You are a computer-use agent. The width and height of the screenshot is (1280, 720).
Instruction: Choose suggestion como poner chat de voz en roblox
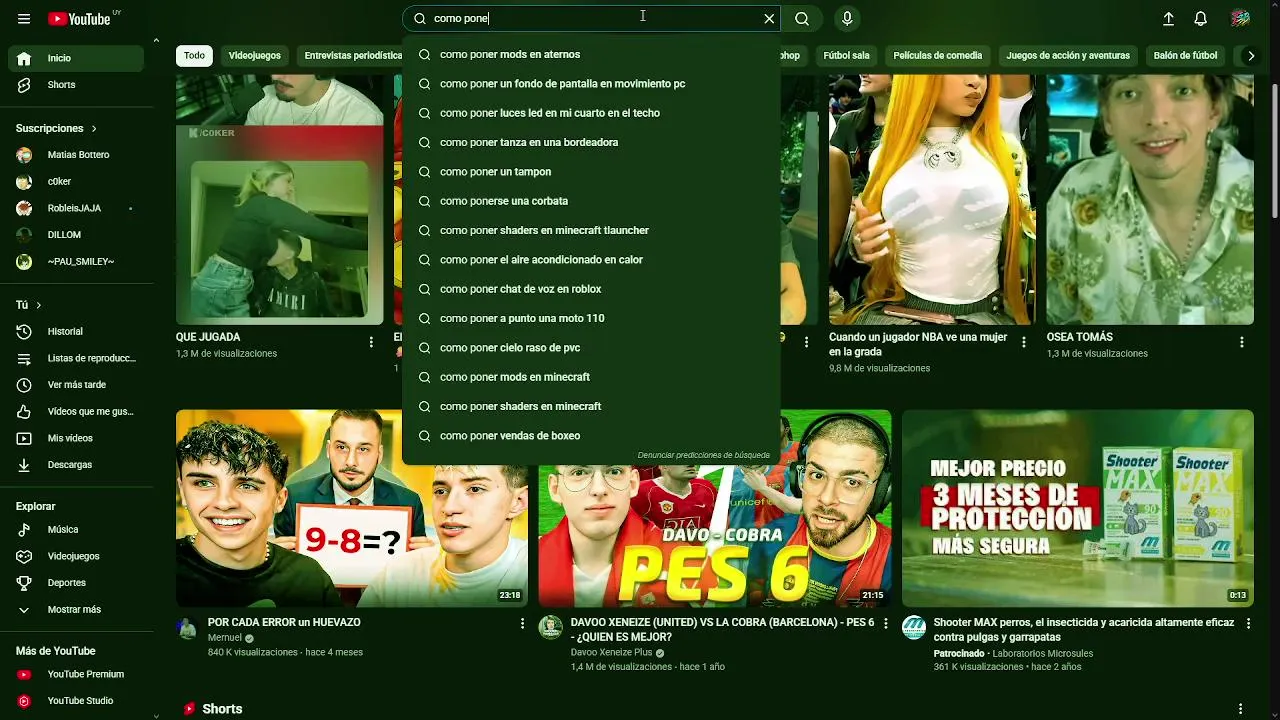591,289
